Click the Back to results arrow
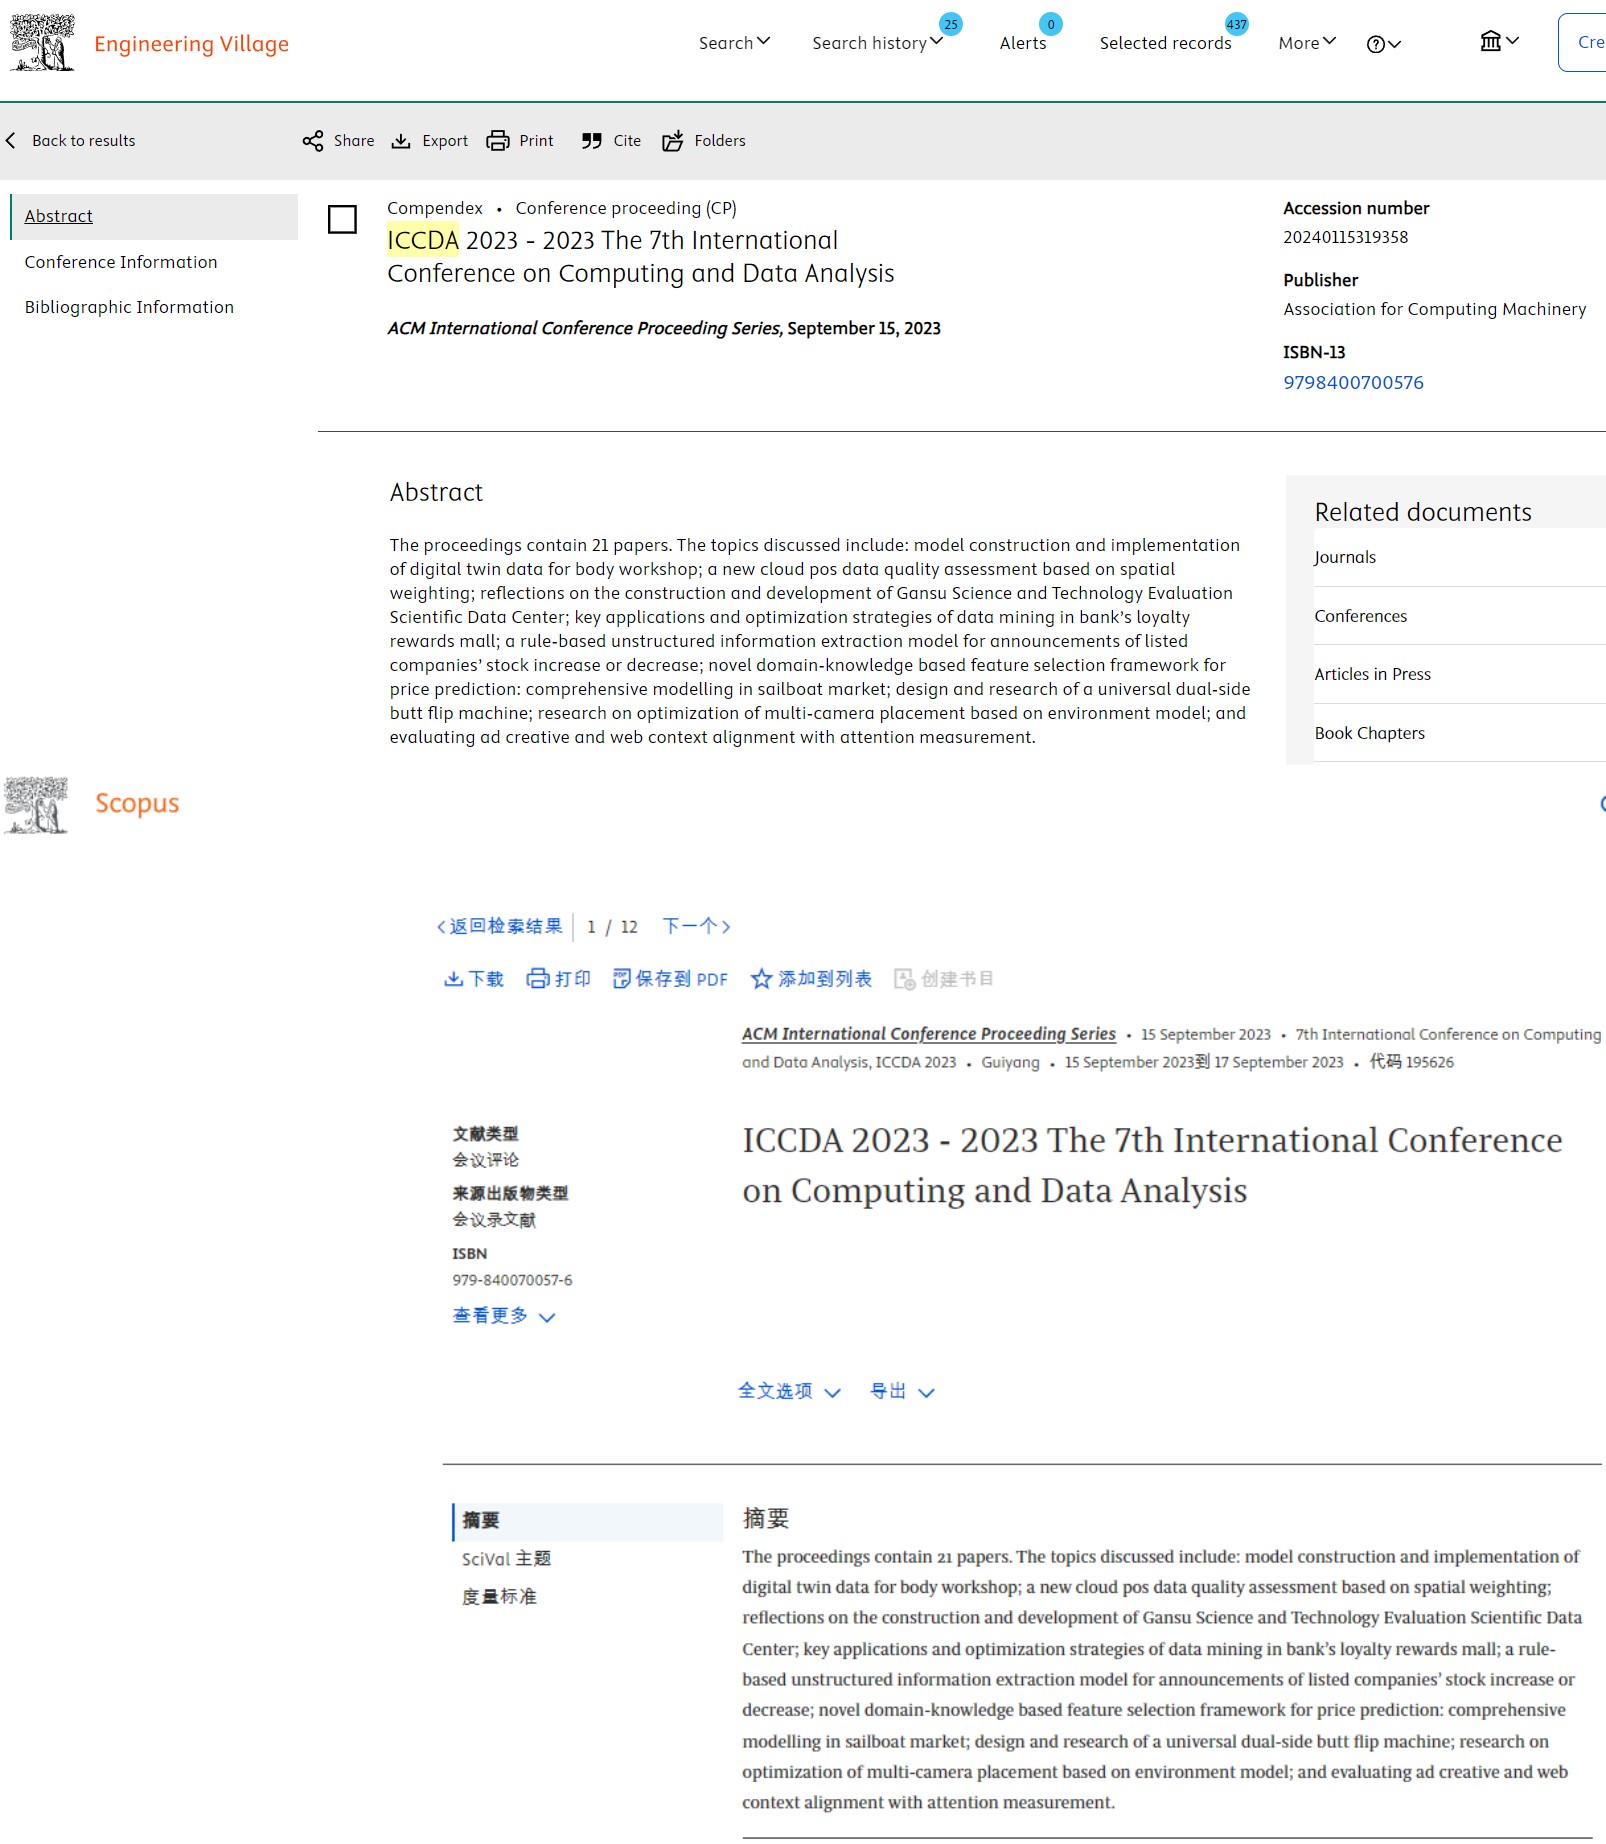The height and width of the screenshot is (1844, 1606). coord(11,141)
